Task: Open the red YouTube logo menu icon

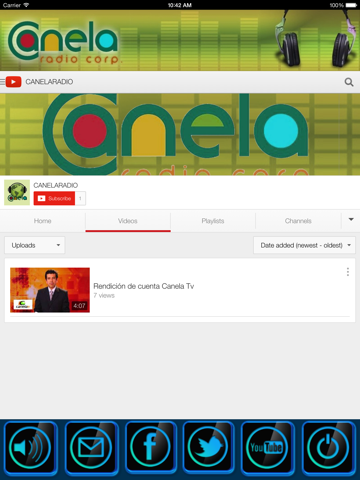Action: (x=13, y=82)
